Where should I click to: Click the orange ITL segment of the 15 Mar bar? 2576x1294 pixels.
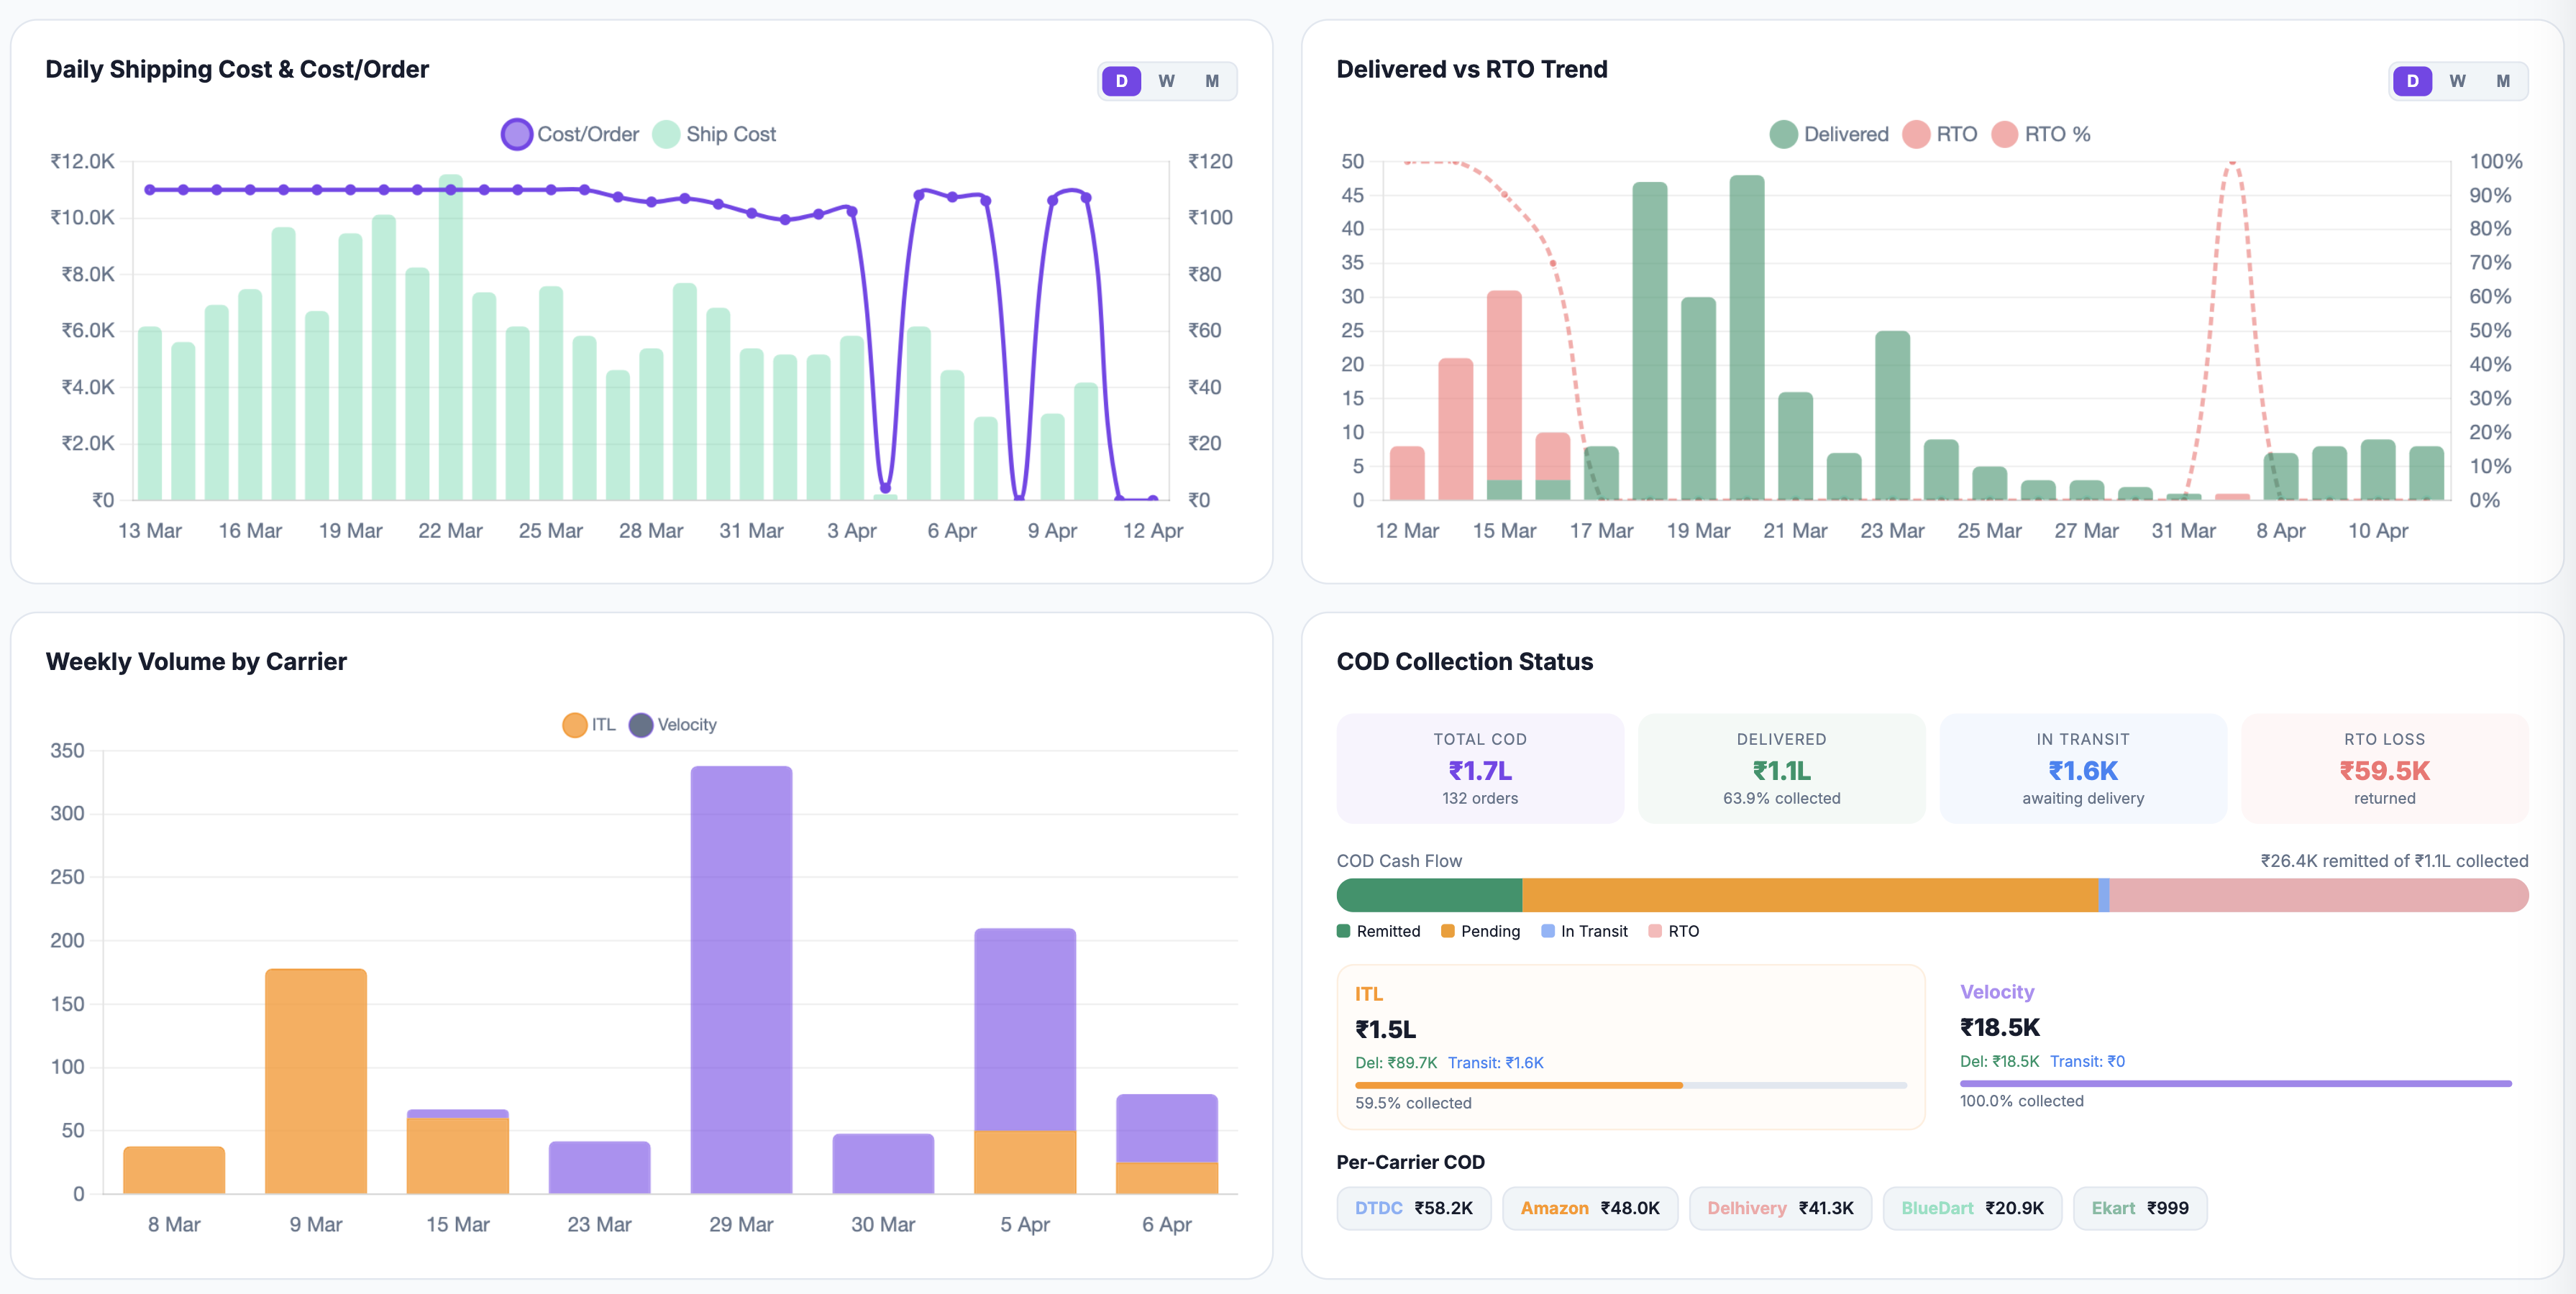pyautogui.click(x=458, y=1156)
